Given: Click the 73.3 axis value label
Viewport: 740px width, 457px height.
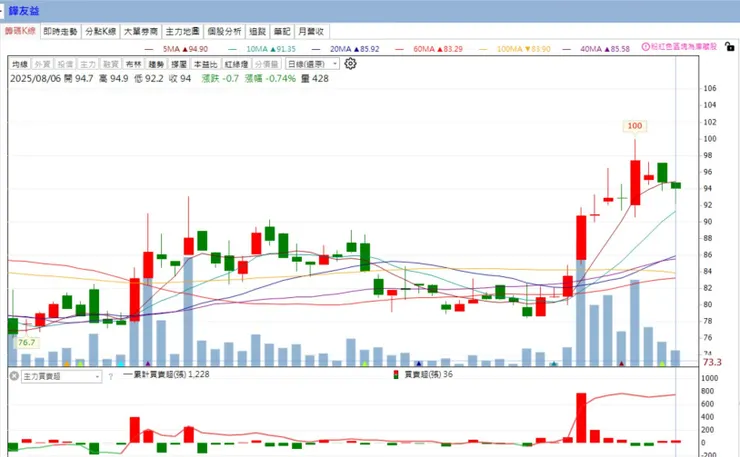Looking at the screenshot, I should coord(712,363).
